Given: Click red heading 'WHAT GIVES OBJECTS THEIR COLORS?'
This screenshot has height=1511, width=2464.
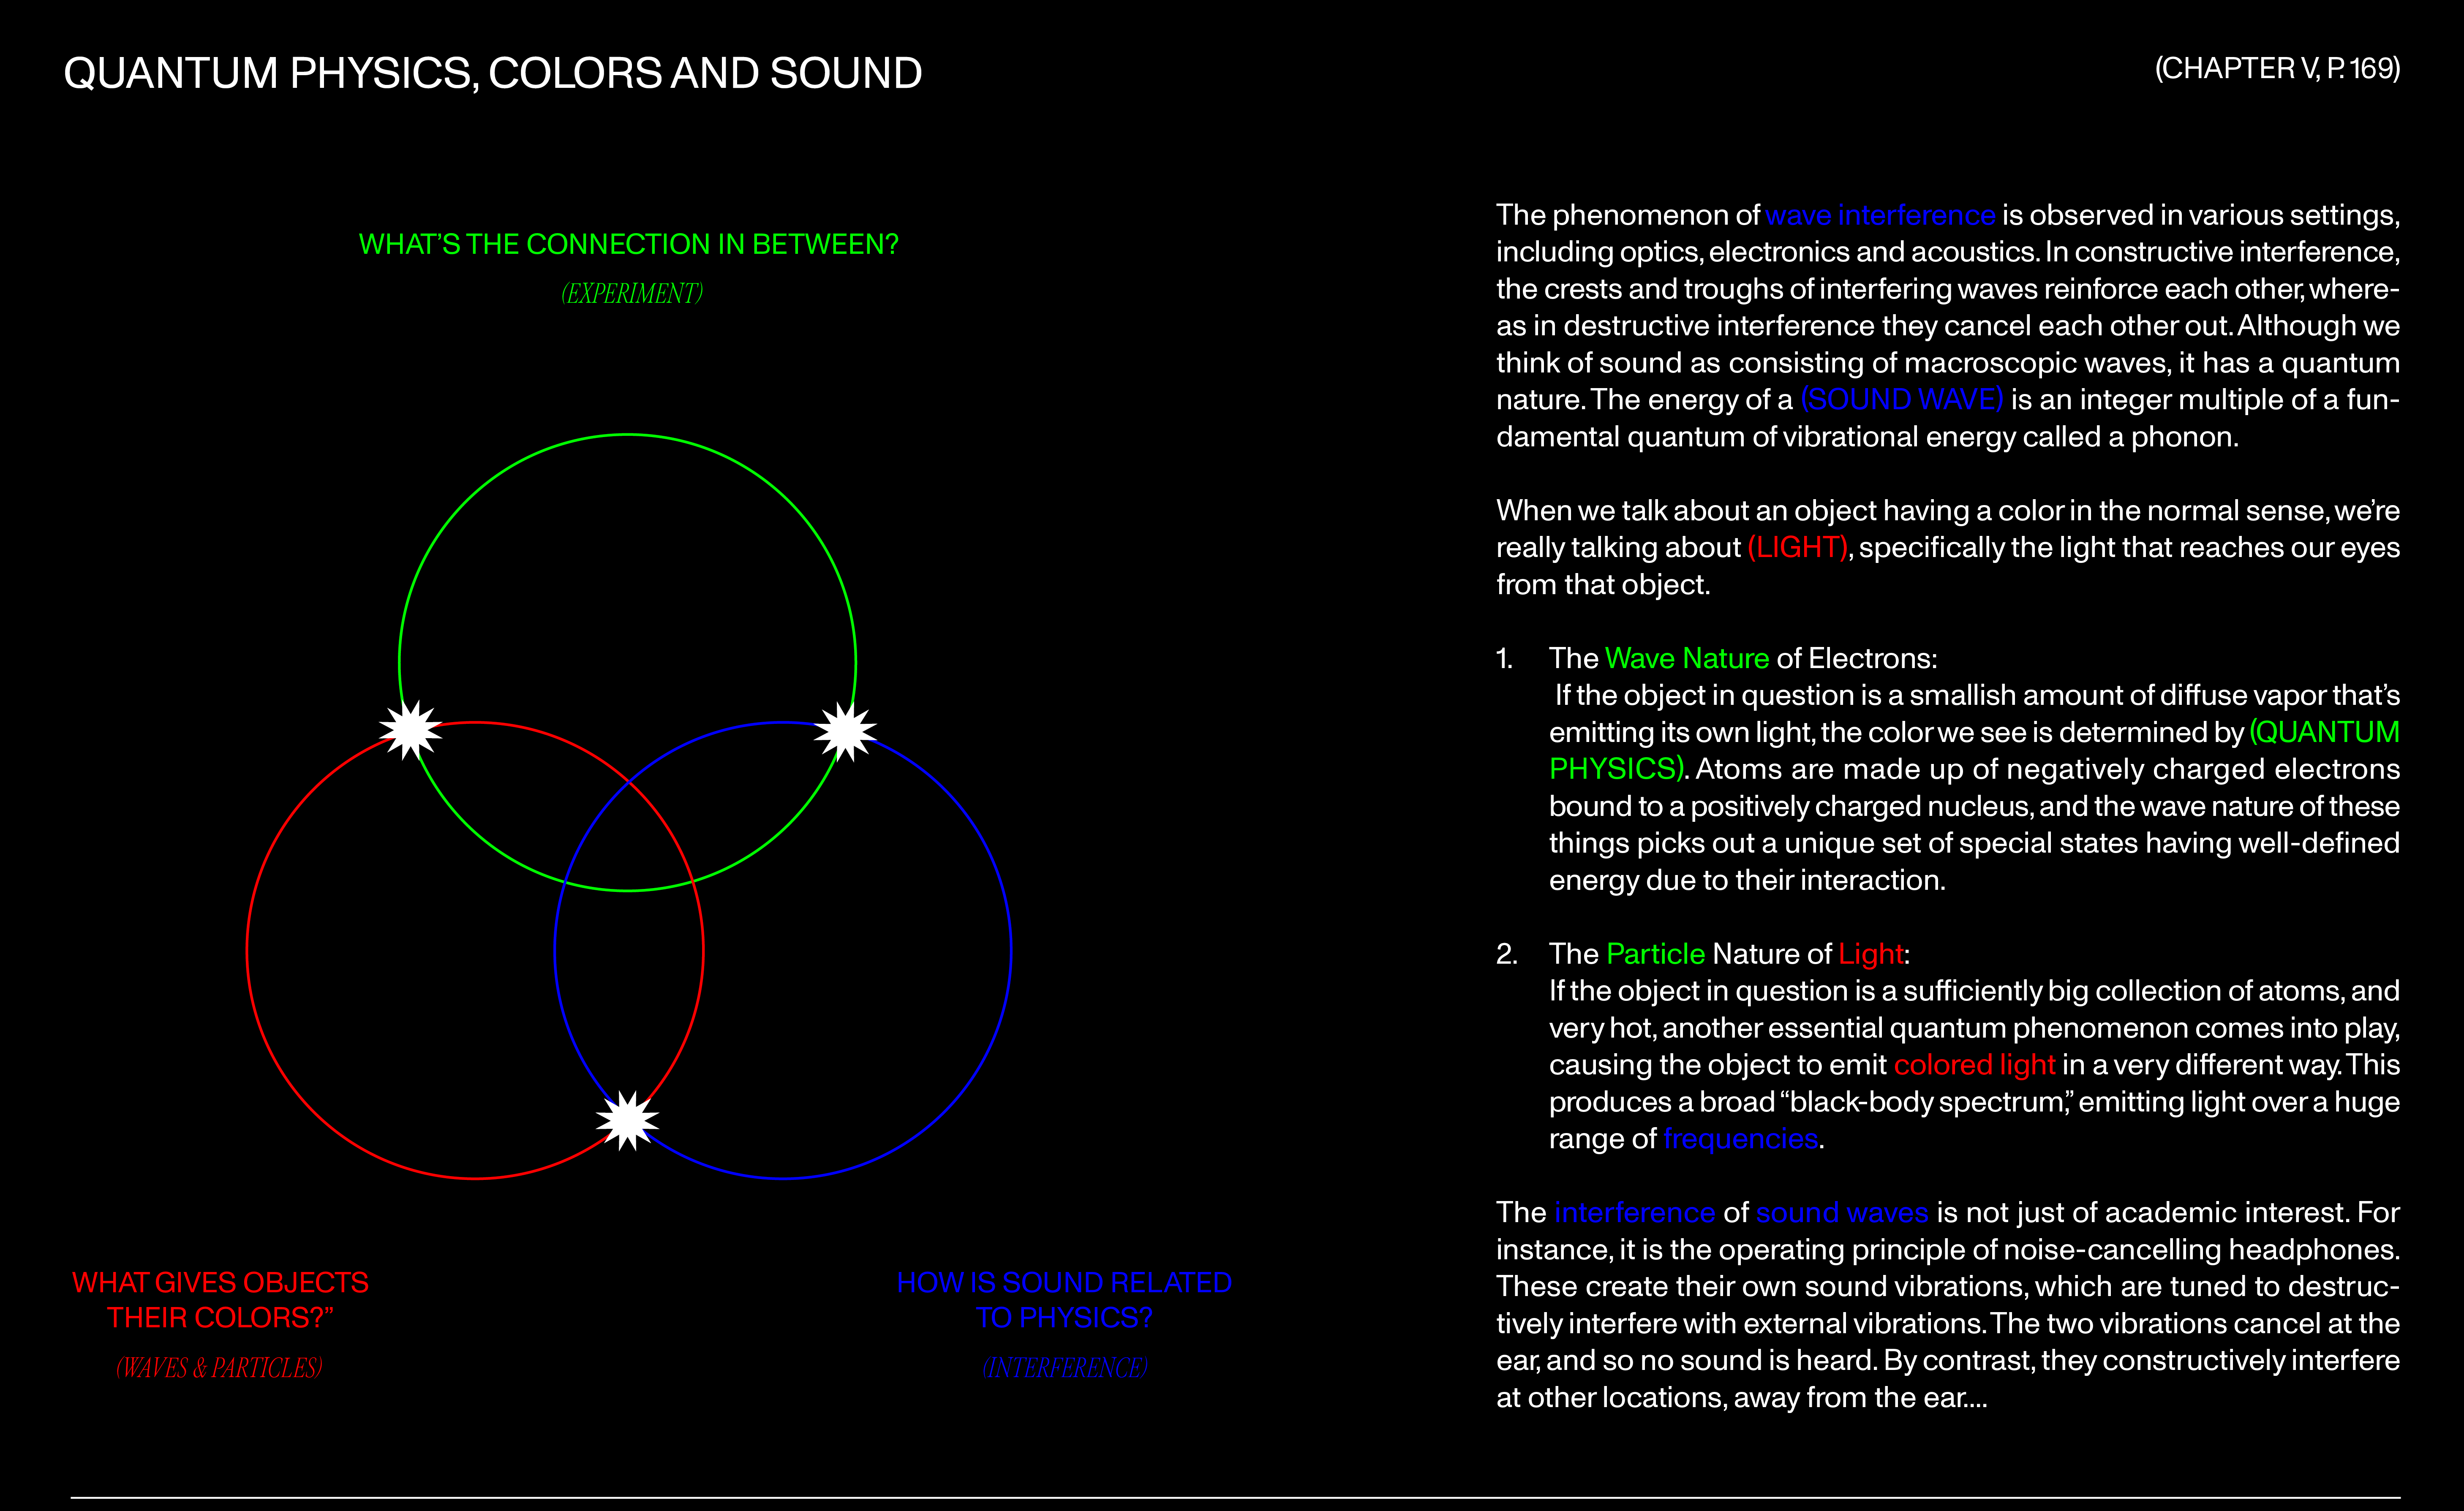Looking at the screenshot, I should tap(220, 1300).
